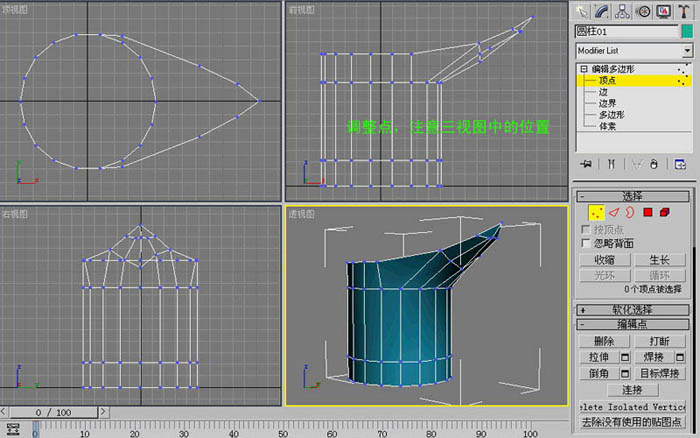The image size is (700, 438).
Task: Select 边 in modifier stack
Action: pos(603,92)
